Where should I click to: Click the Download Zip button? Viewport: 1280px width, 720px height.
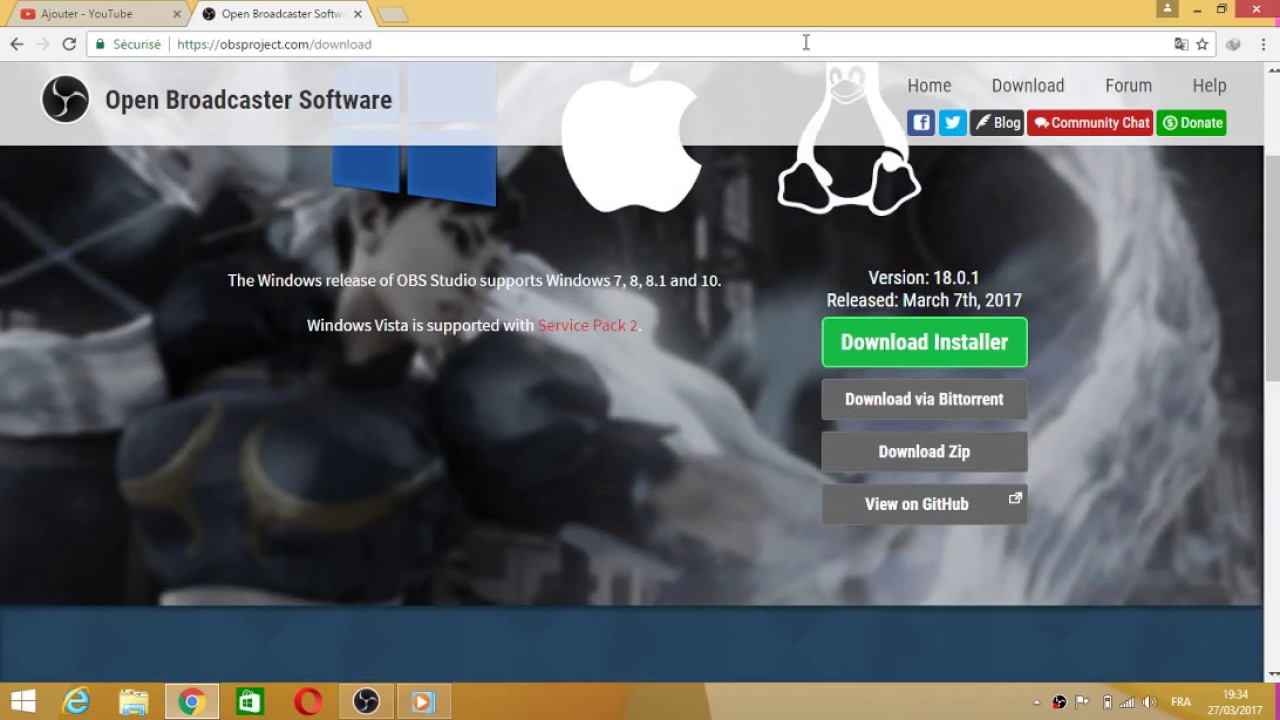(x=924, y=452)
